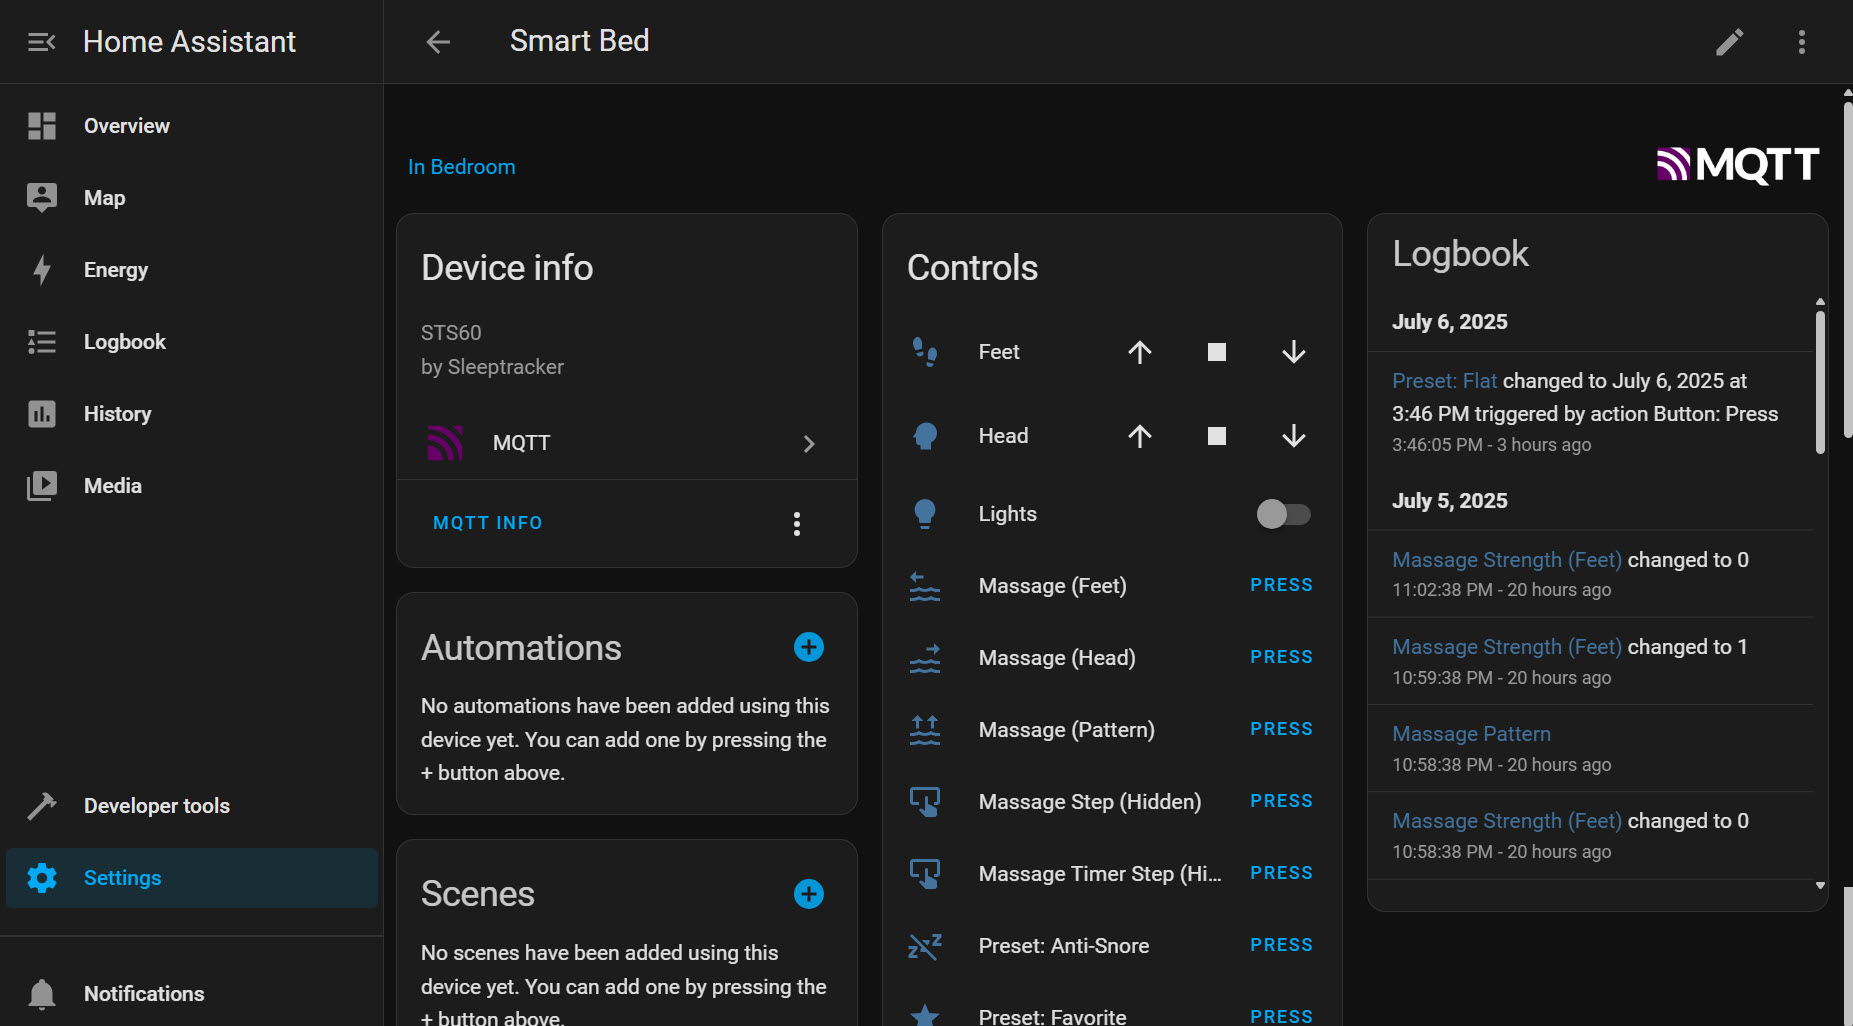Open Logbook in the sidebar
1853x1026 pixels.
191,342
